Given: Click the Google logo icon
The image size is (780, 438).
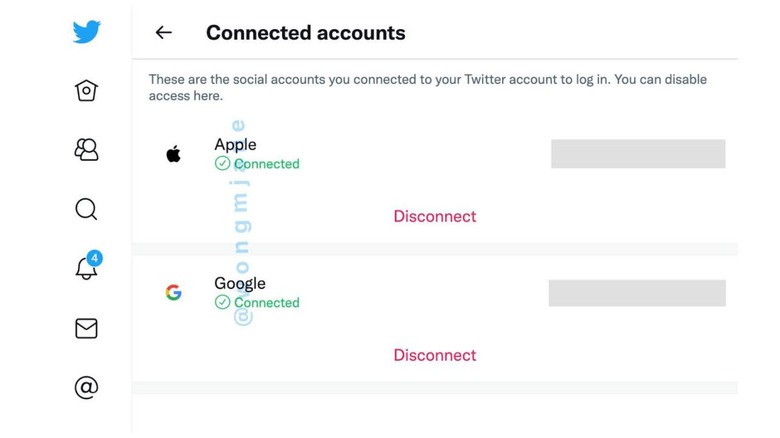Looking at the screenshot, I should click(174, 292).
